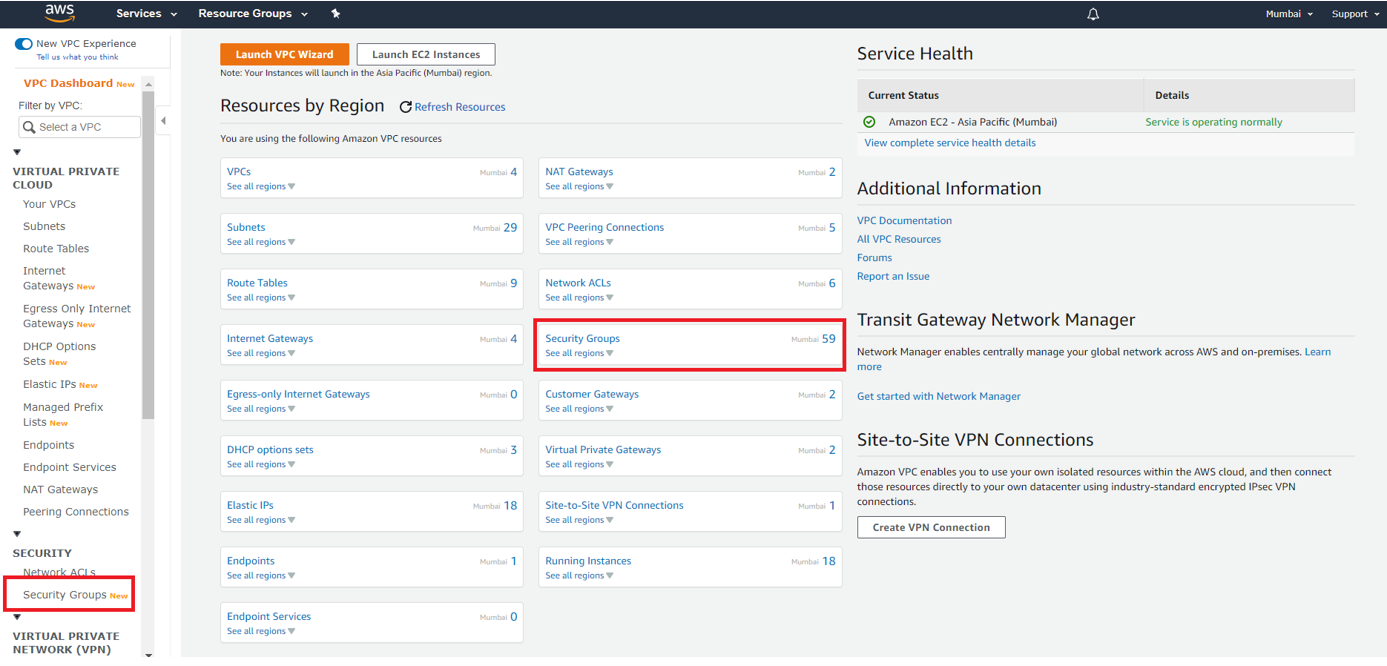The width and height of the screenshot is (1387, 666).
Task: Click the Launch VPC Wizard button
Action: (x=284, y=53)
